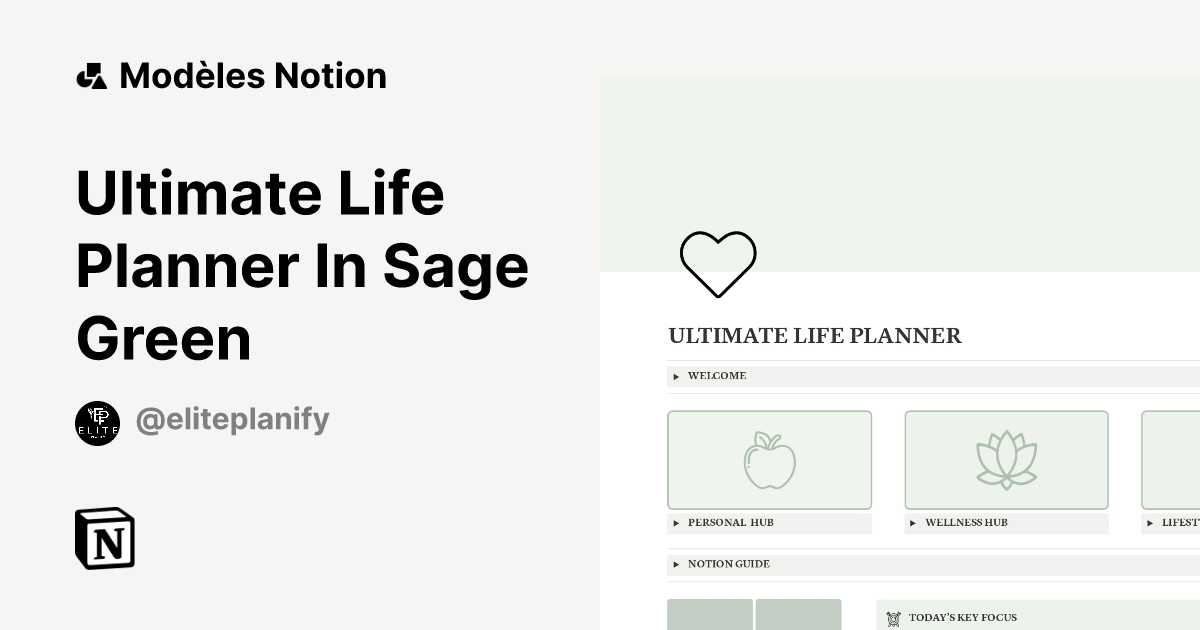This screenshot has width=1200, height=630.
Task: Click the second gray placeholder block
Action: point(799,617)
